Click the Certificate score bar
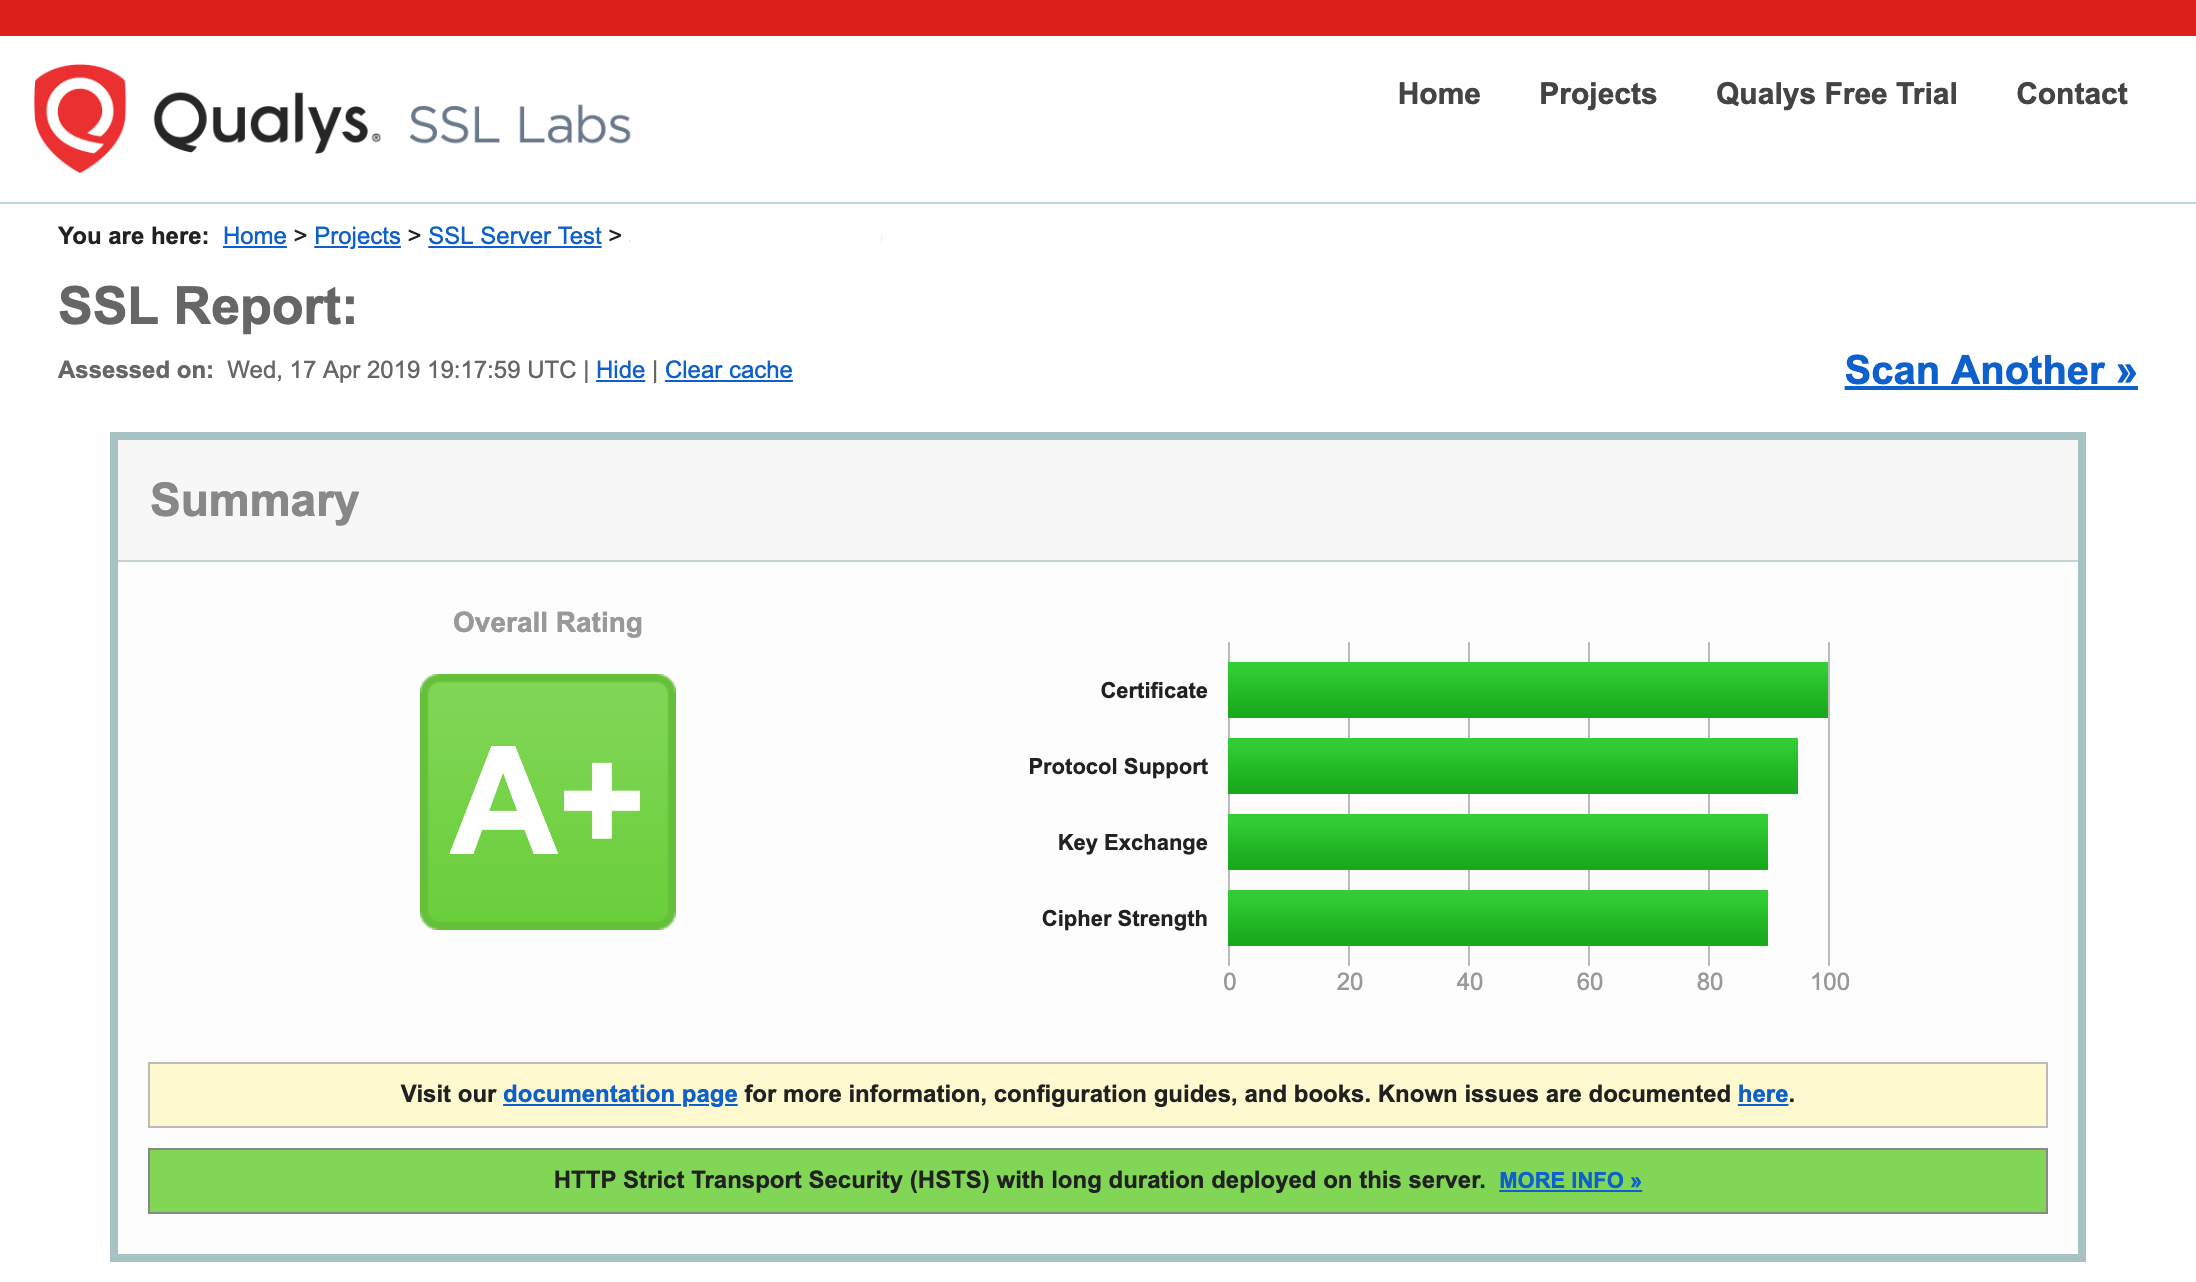The image size is (2196, 1282). pos(1520,689)
